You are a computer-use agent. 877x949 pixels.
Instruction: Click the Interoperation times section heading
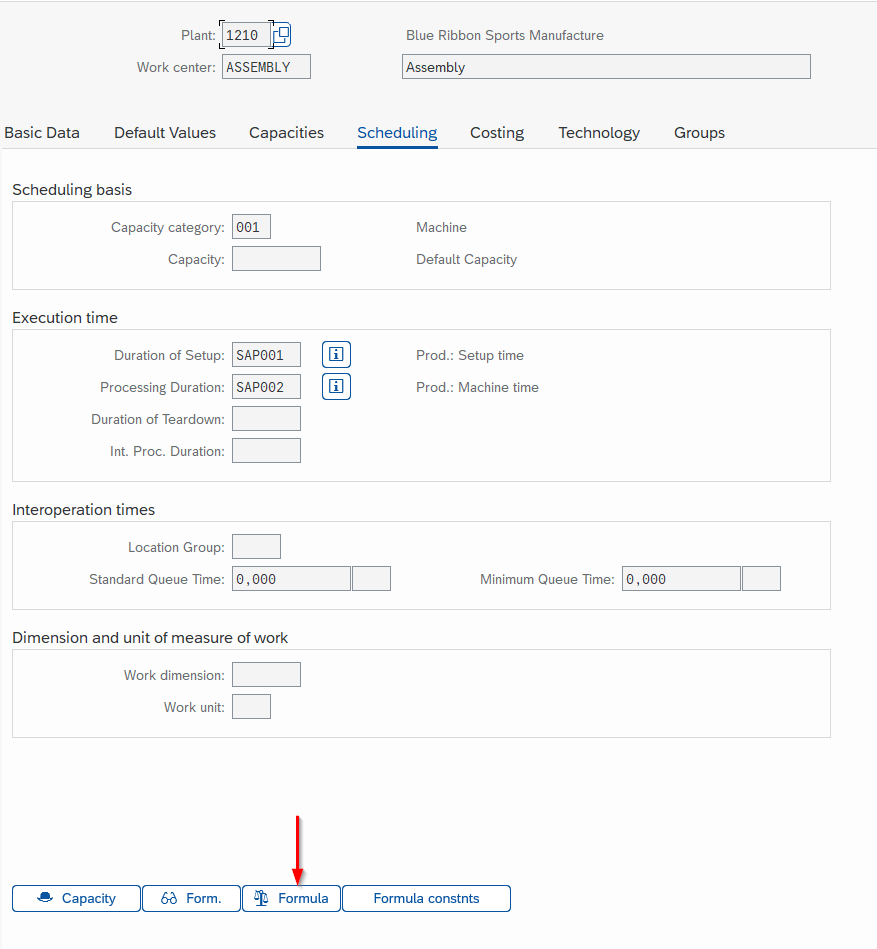[x=84, y=510]
